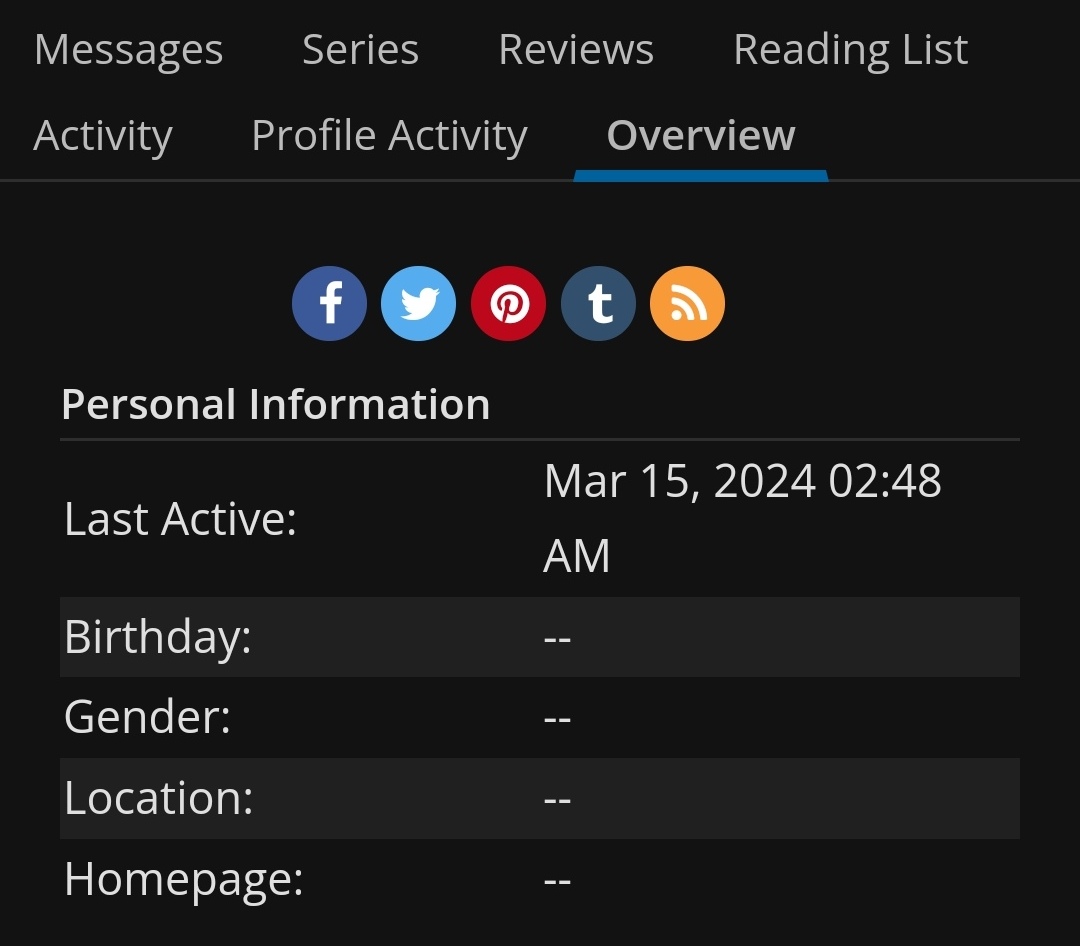Open the orange RSS feed icon

687,303
